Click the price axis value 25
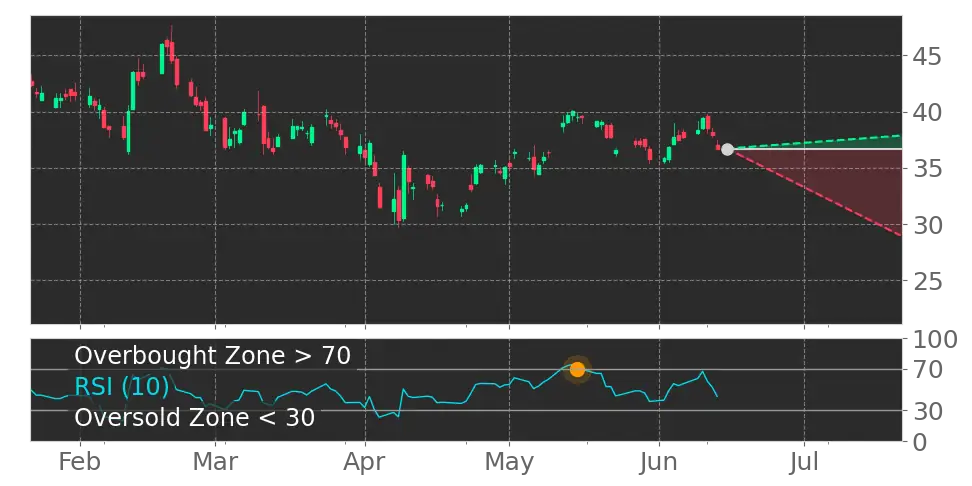The height and width of the screenshot is (486, 972). point(927,281)
